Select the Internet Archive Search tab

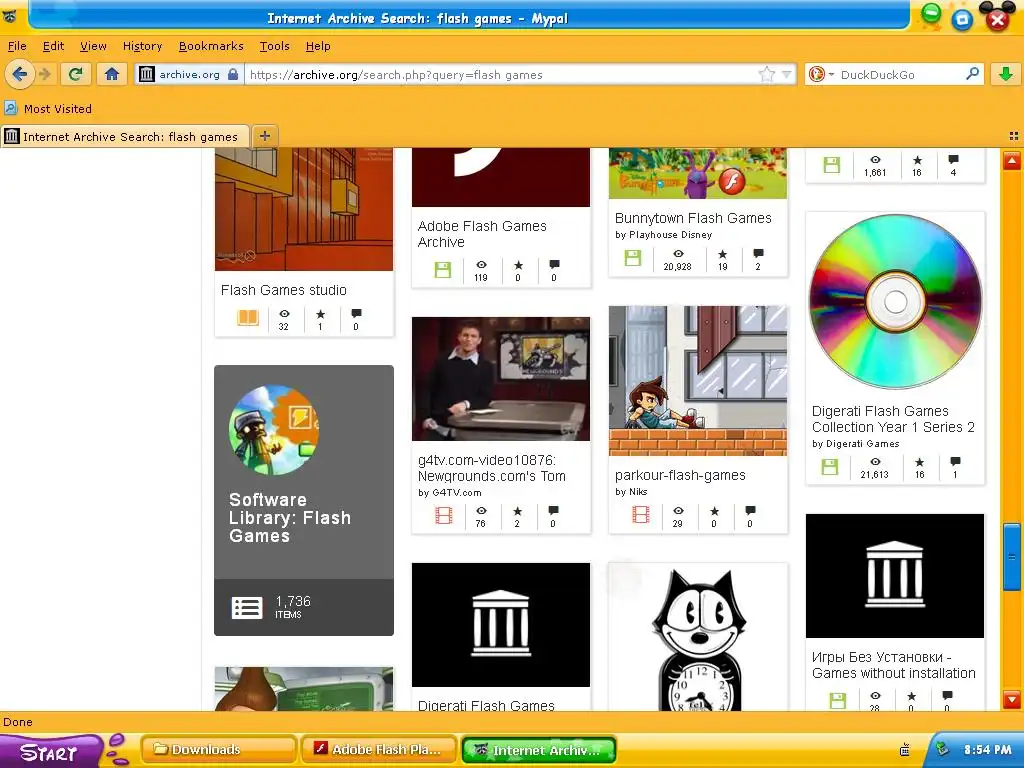[125, 136]
